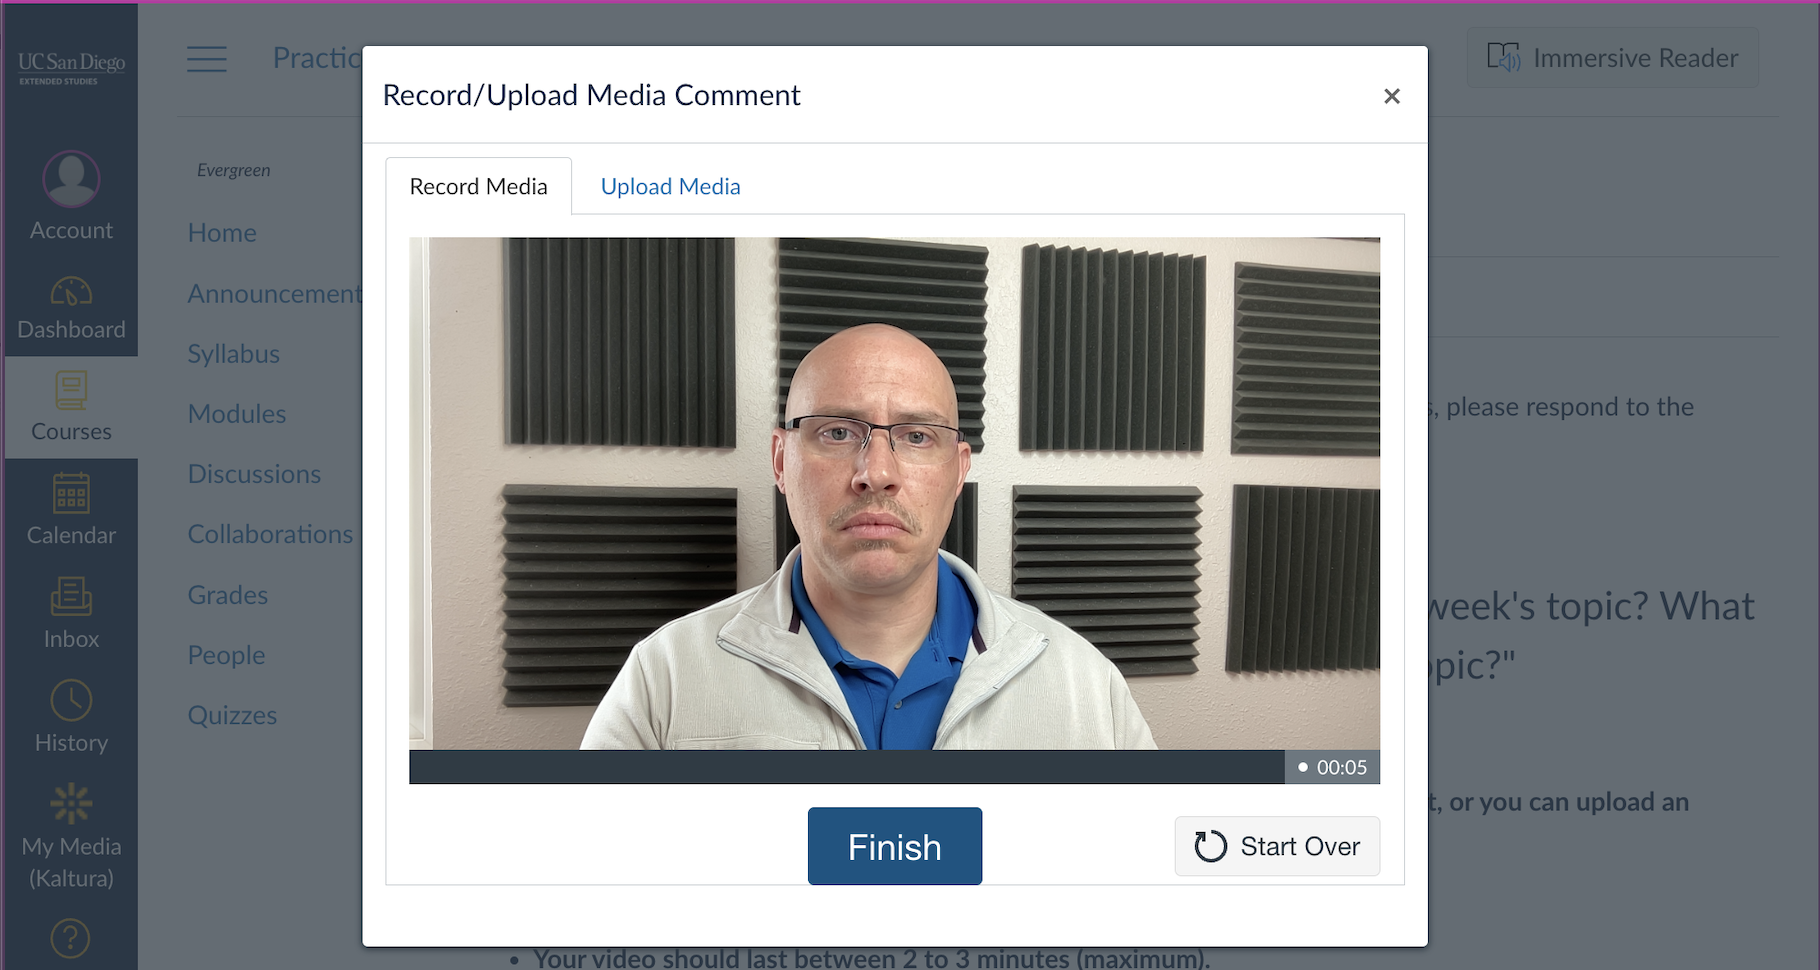
Task: Toggle the hamburger course navigation menu
Action: coord(207,59)
